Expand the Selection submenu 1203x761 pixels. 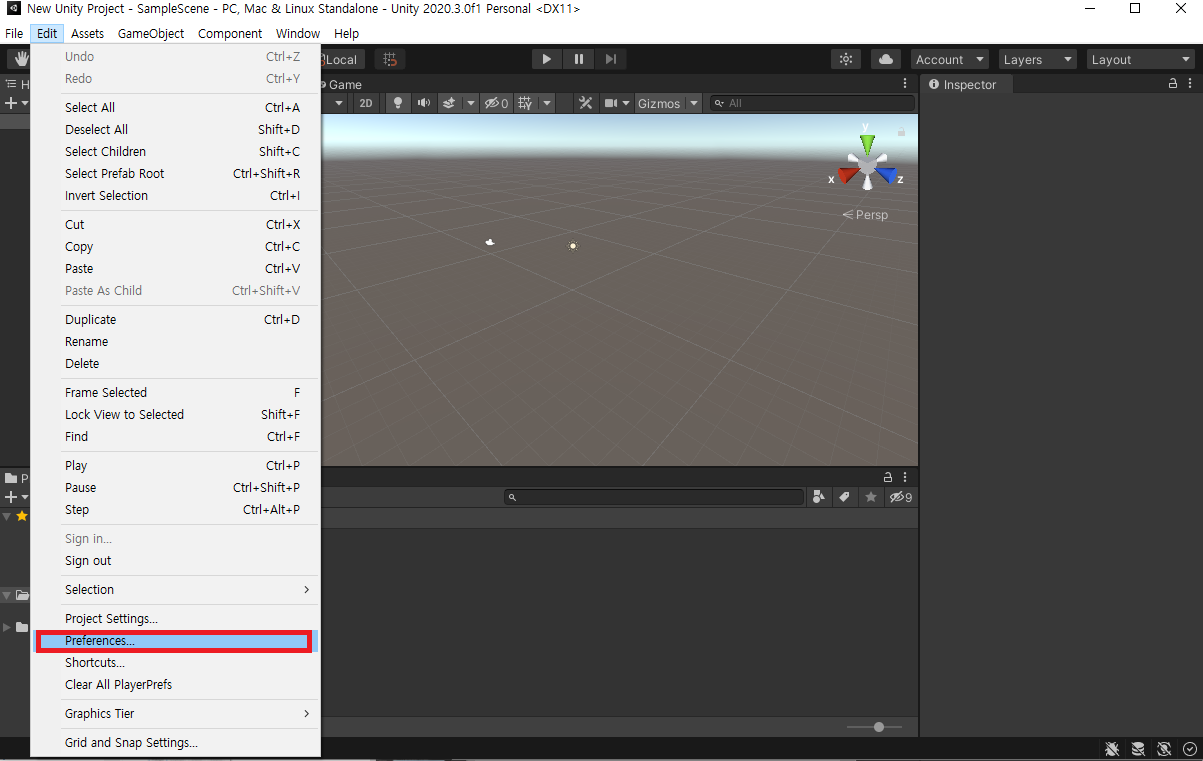point(174,590)
